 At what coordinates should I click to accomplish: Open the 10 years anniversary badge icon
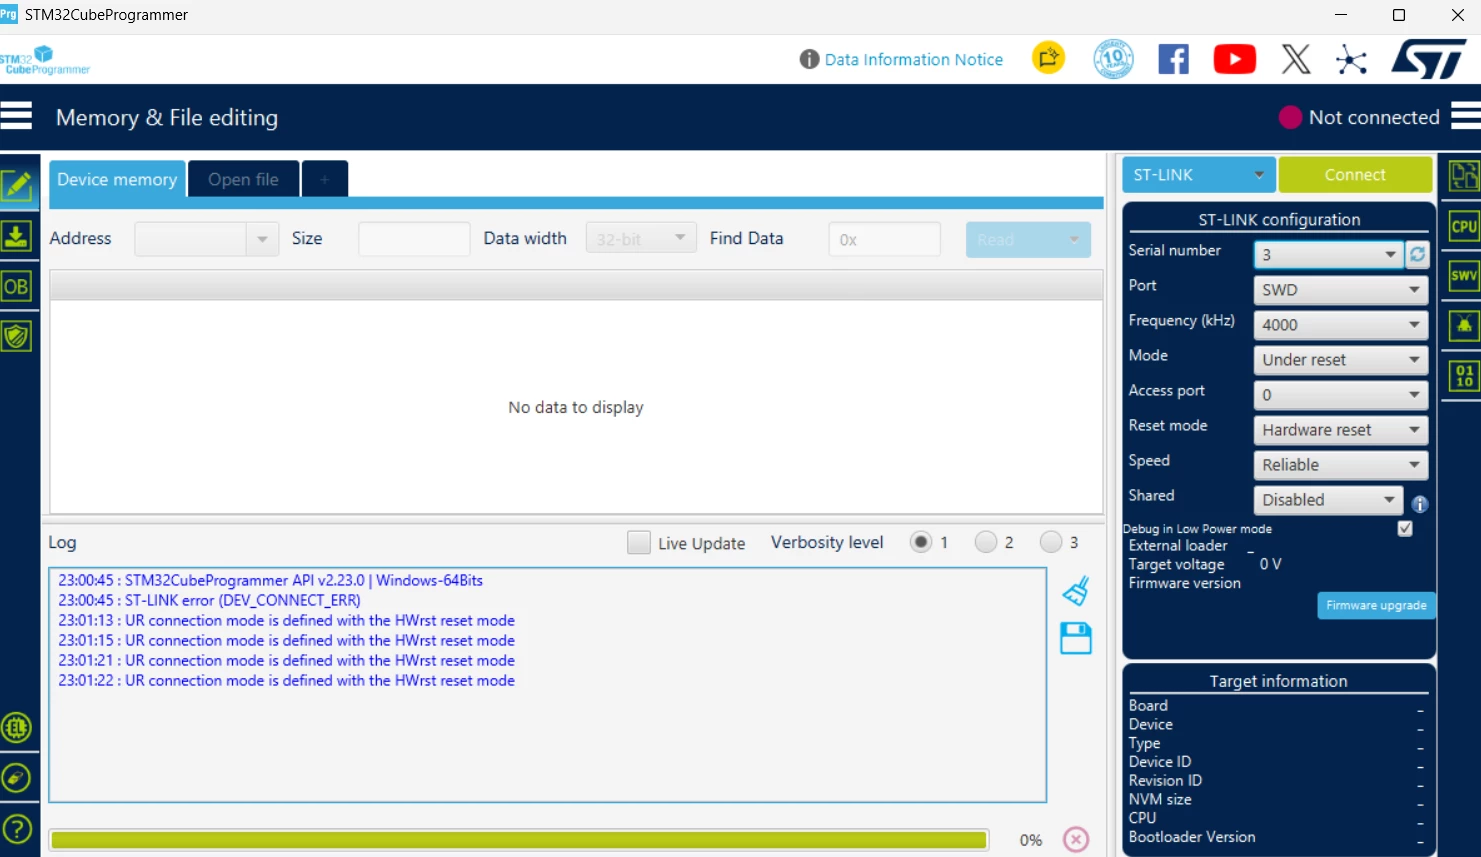1113,59
